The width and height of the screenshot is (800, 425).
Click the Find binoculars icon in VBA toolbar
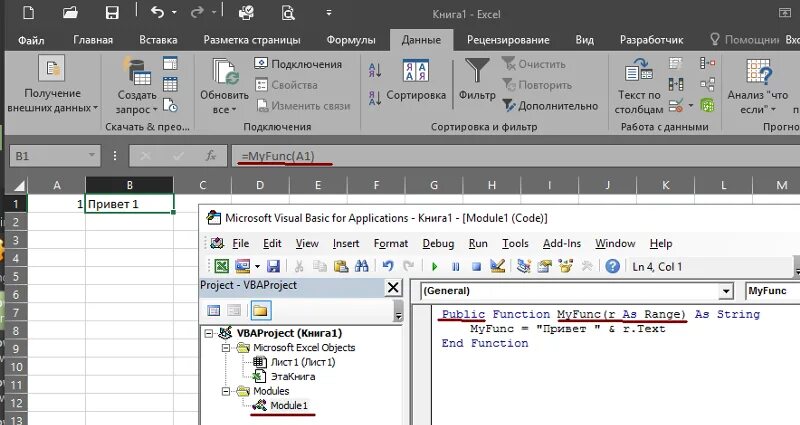[x=362, y=266]
